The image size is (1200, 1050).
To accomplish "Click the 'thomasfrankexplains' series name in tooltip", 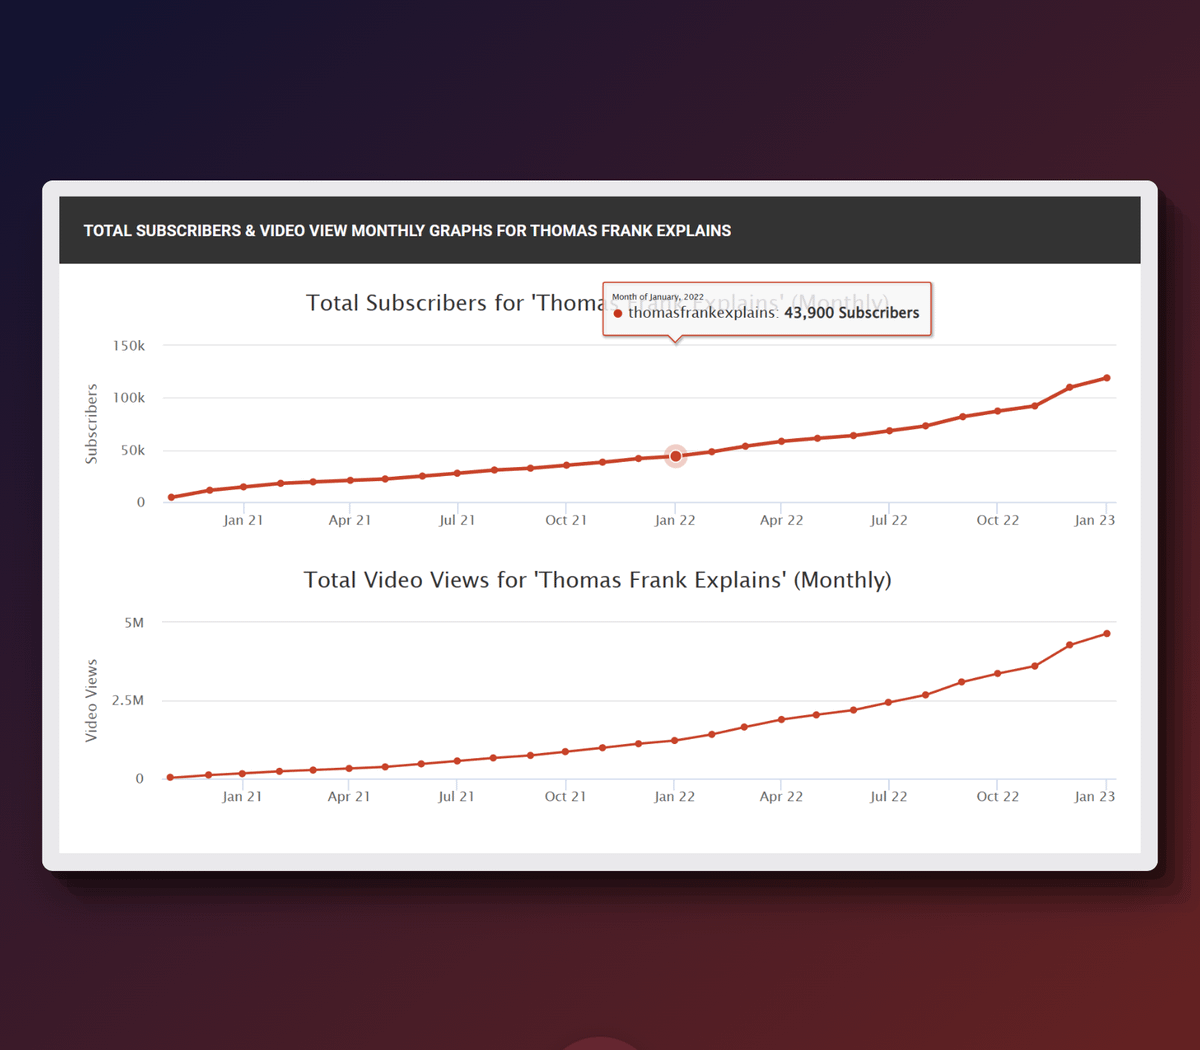I will click(x=702, y=313).
